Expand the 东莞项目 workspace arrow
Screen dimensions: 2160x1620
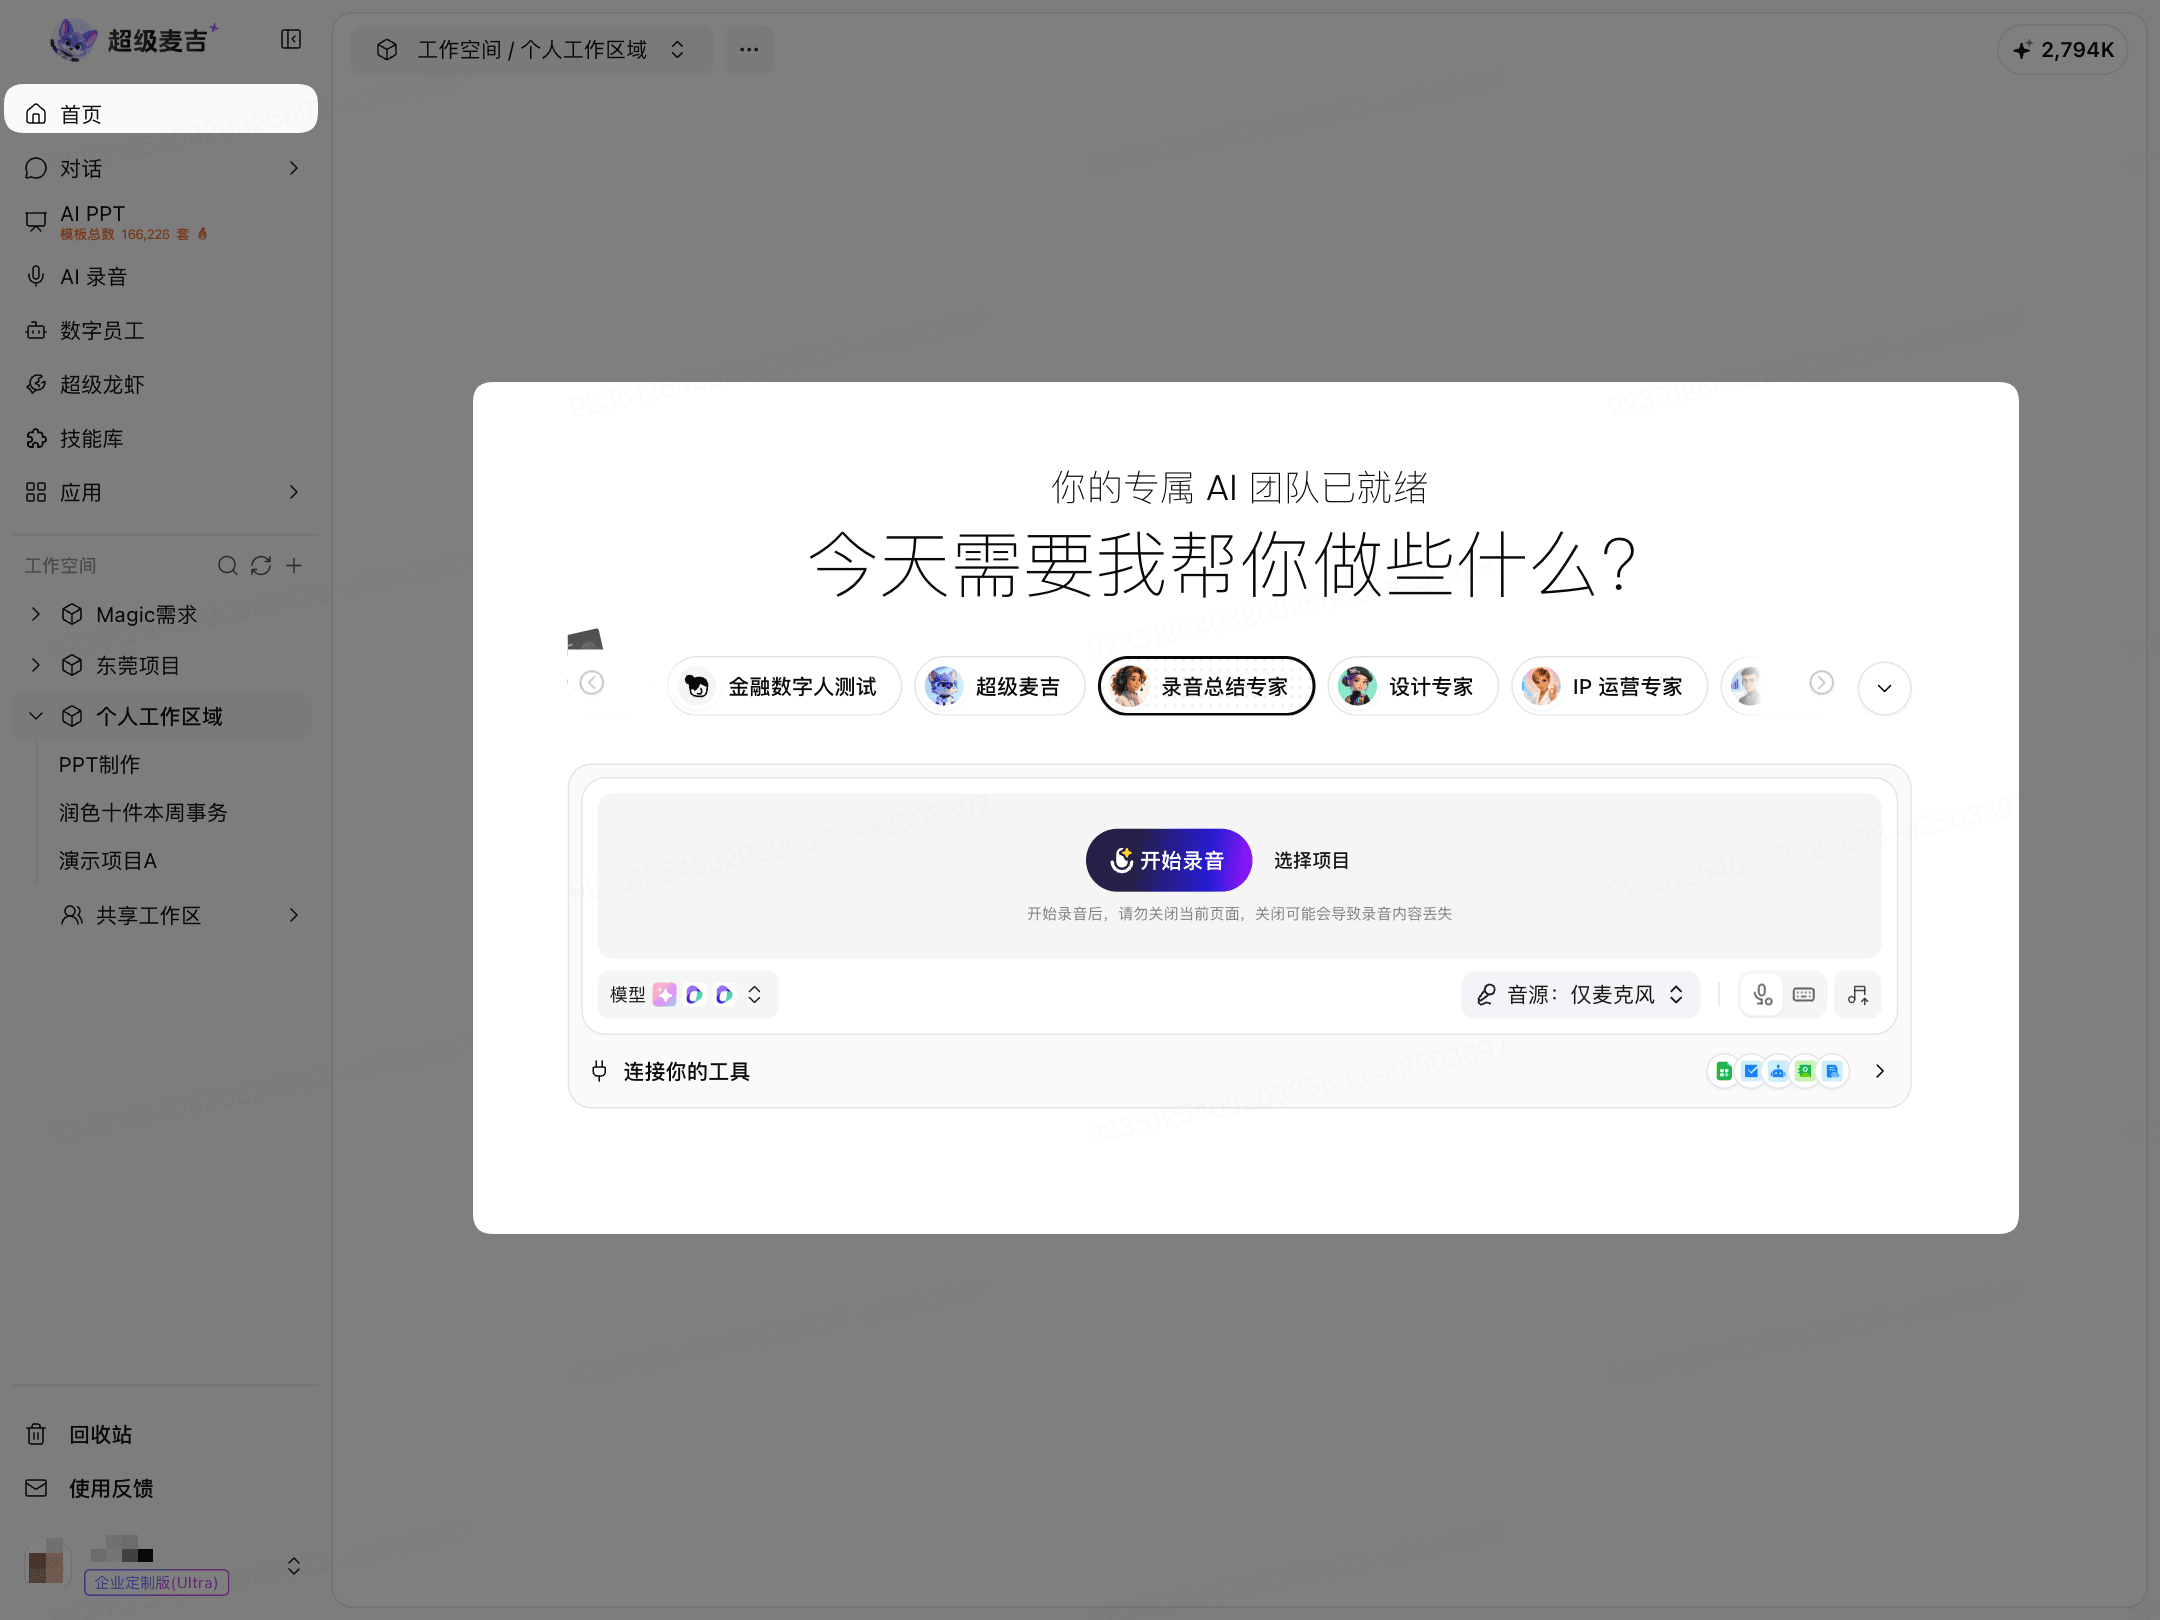tap(36, 665)
